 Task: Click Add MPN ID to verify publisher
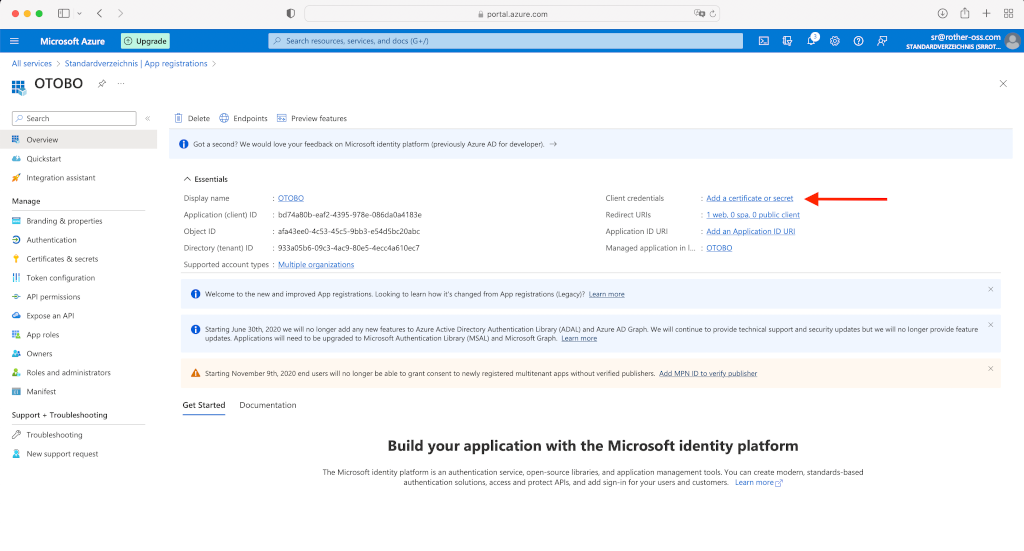tap(708, 373)
